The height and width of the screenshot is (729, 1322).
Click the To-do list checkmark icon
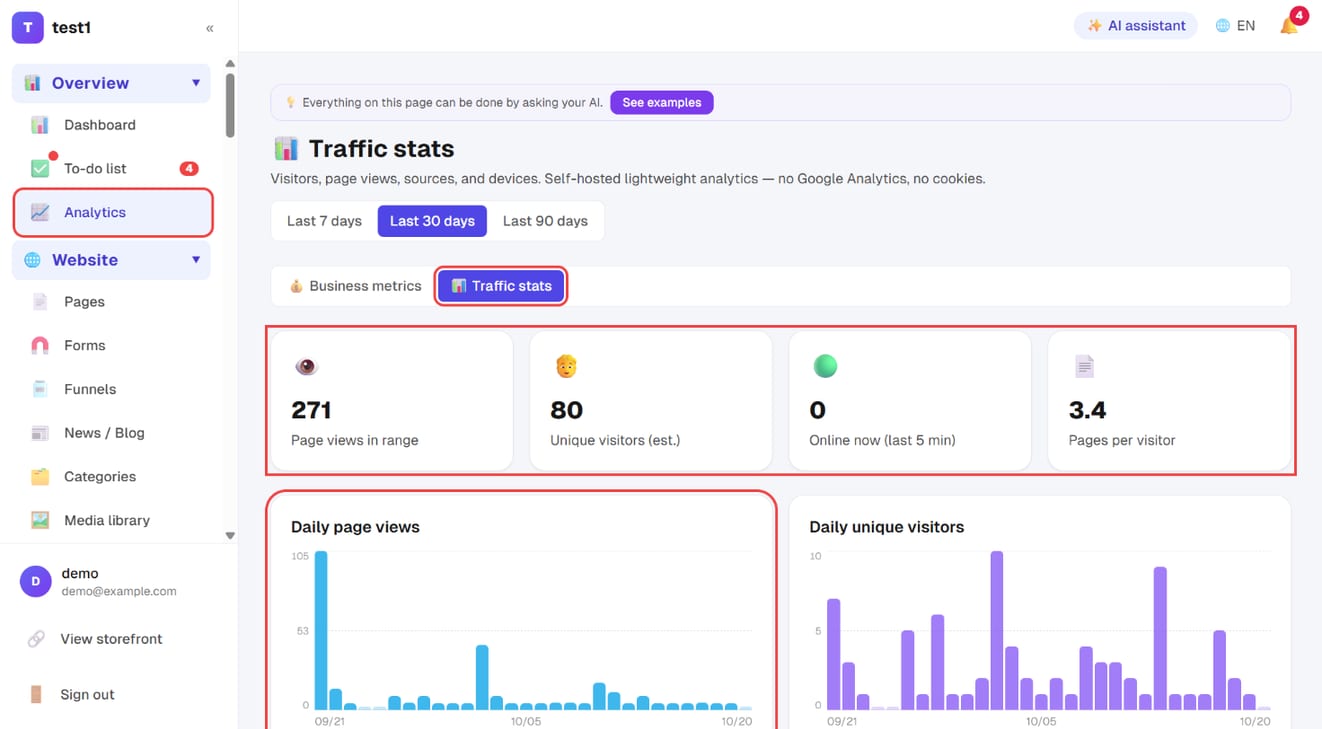[40, 168]
